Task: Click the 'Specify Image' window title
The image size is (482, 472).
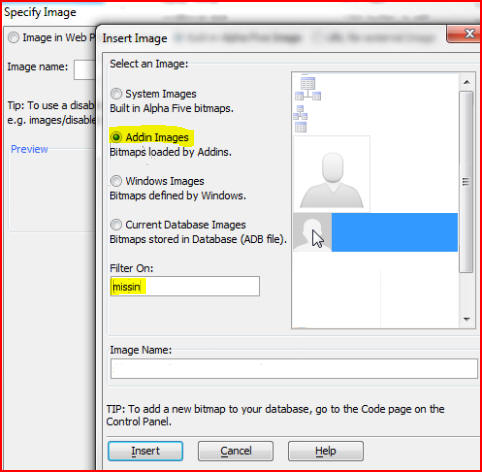Action: [x=40, y=12]
